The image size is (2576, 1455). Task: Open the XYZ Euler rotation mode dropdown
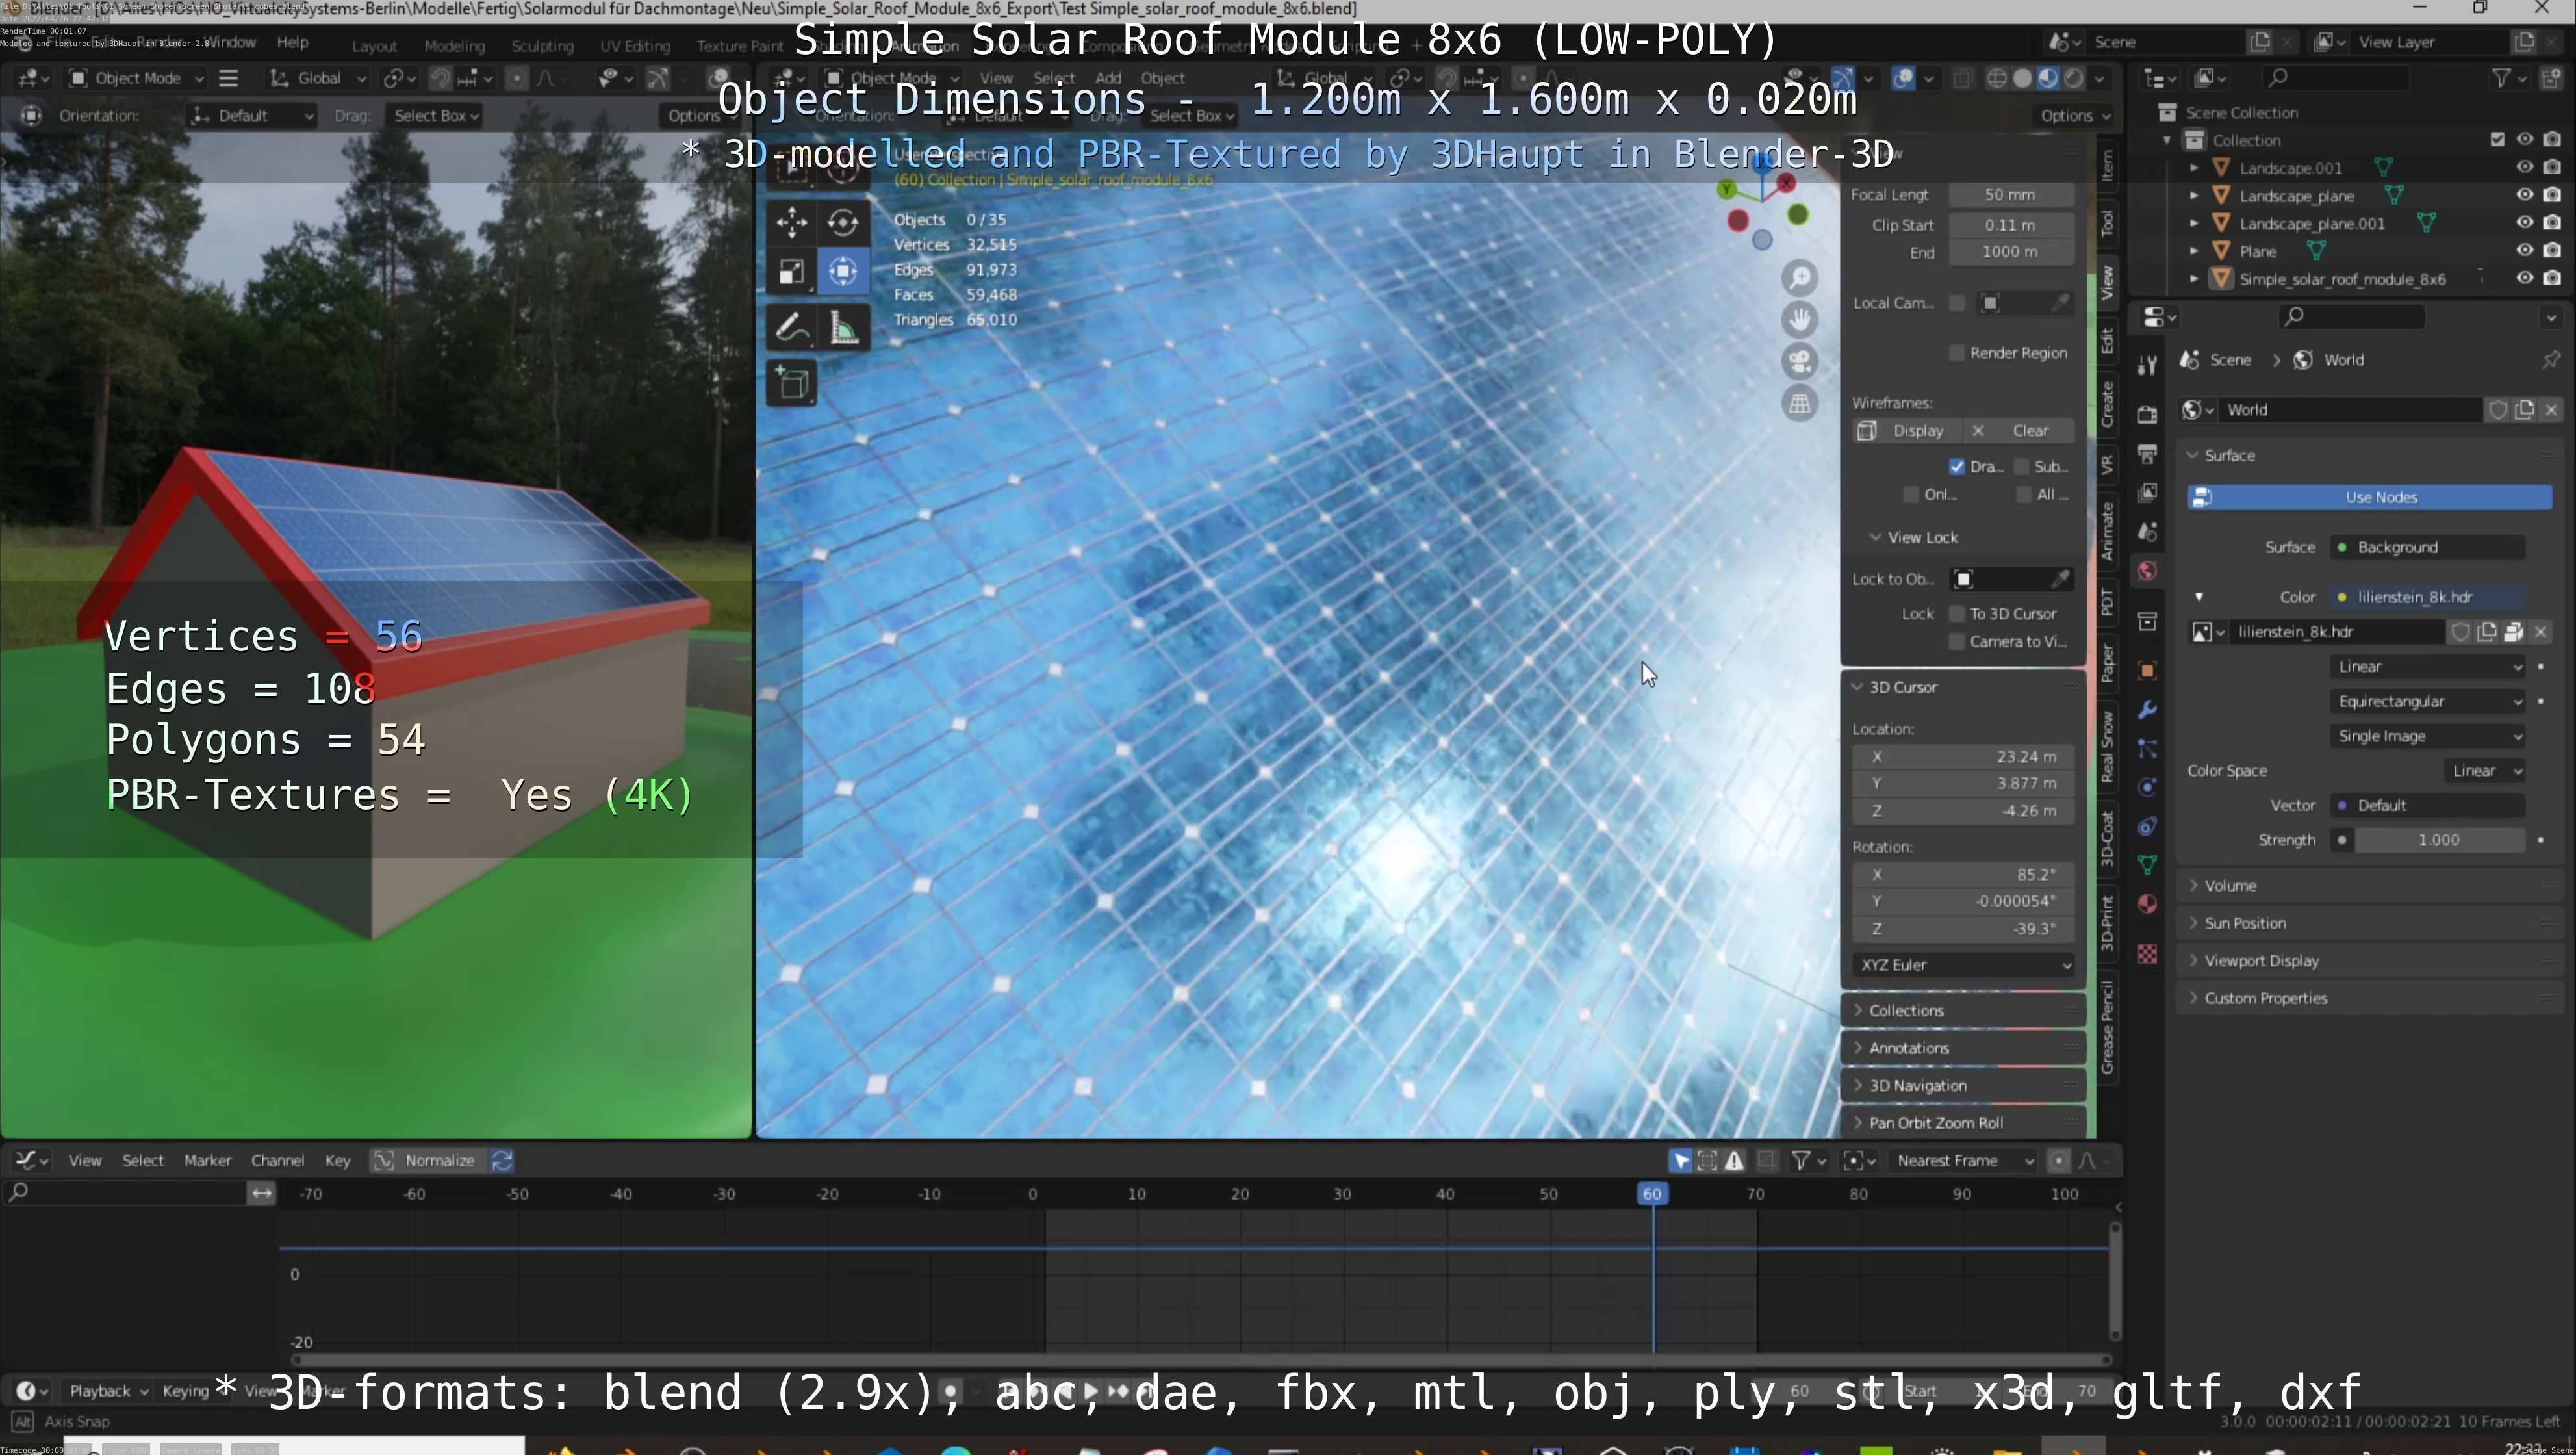pyautogui.click(x=1964, y=965)
